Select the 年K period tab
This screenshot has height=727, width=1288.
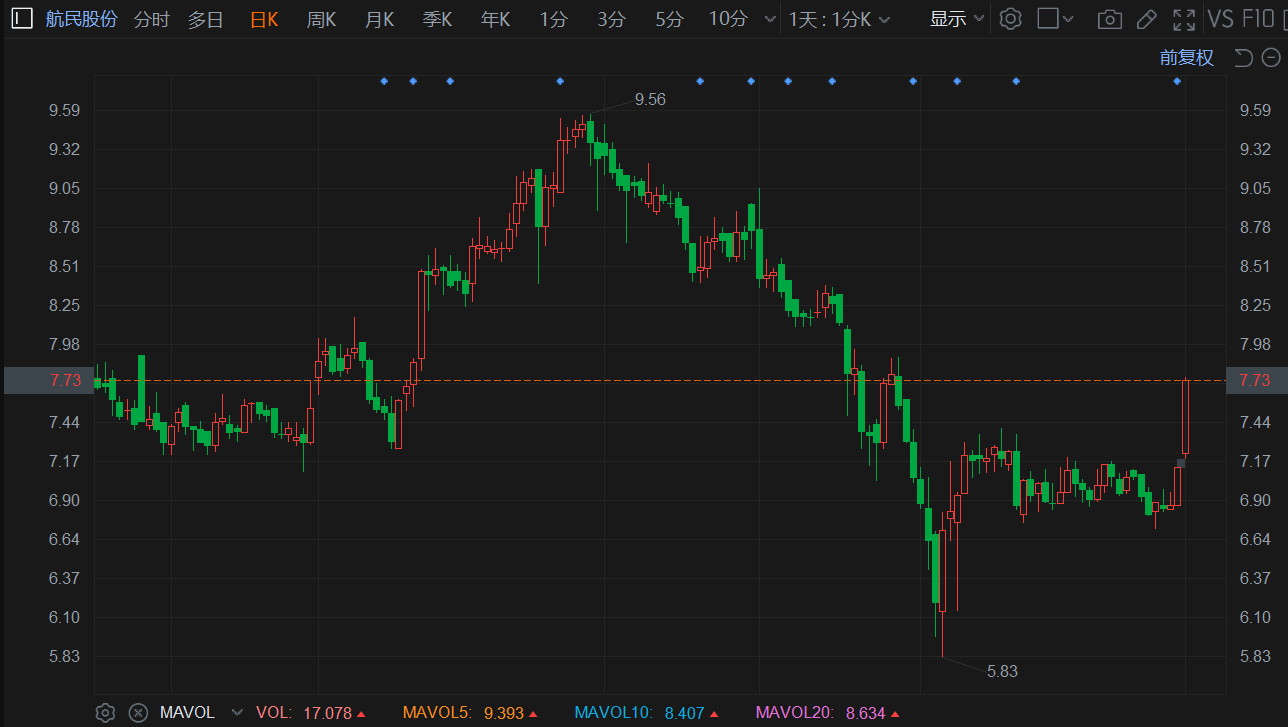[x=495, y=19]
